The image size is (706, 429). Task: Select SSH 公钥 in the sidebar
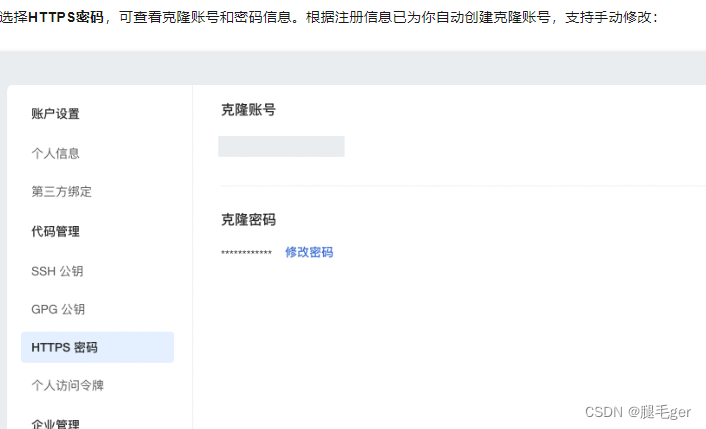pos(57,271)
